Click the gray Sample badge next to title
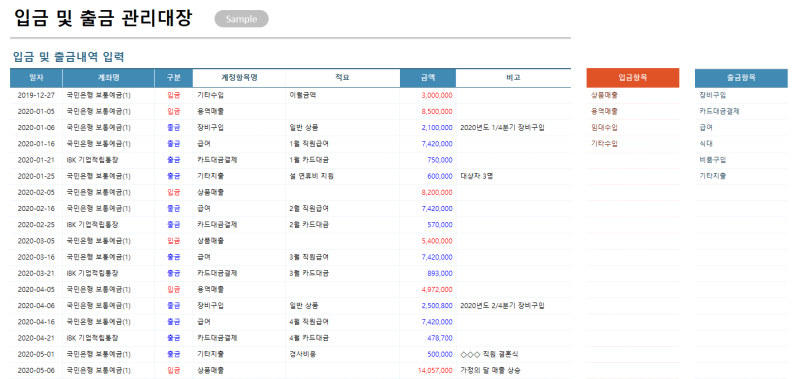 pos(241,19)
